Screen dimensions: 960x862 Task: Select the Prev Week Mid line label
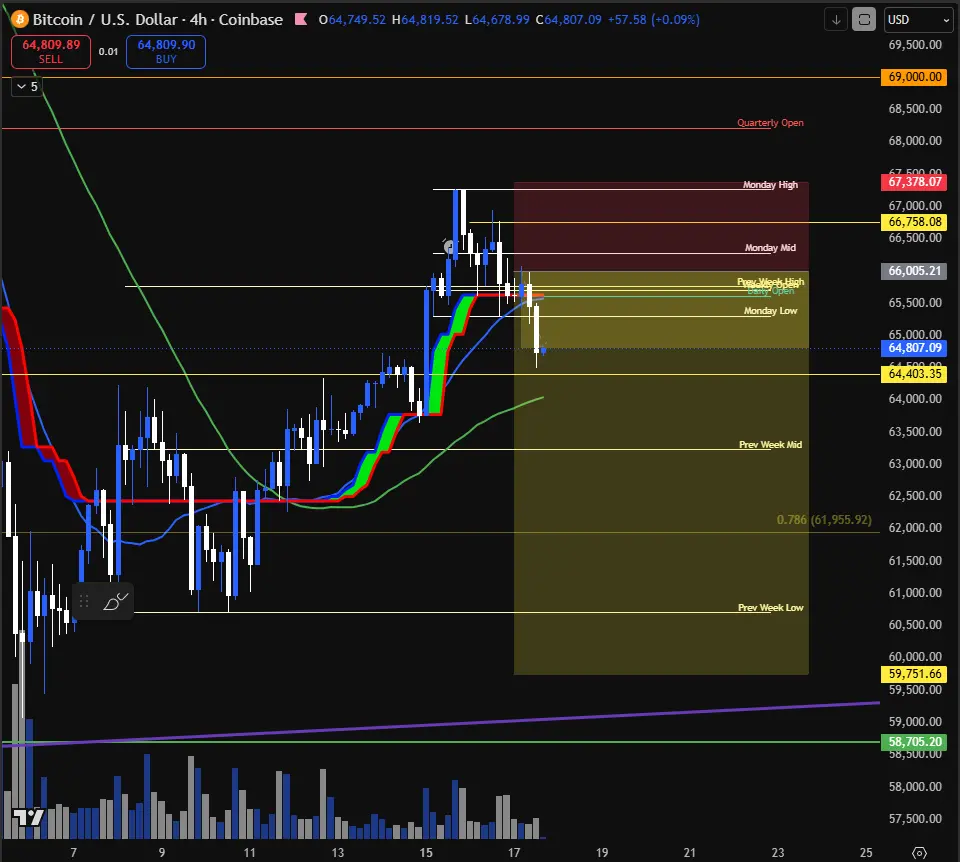770,445
